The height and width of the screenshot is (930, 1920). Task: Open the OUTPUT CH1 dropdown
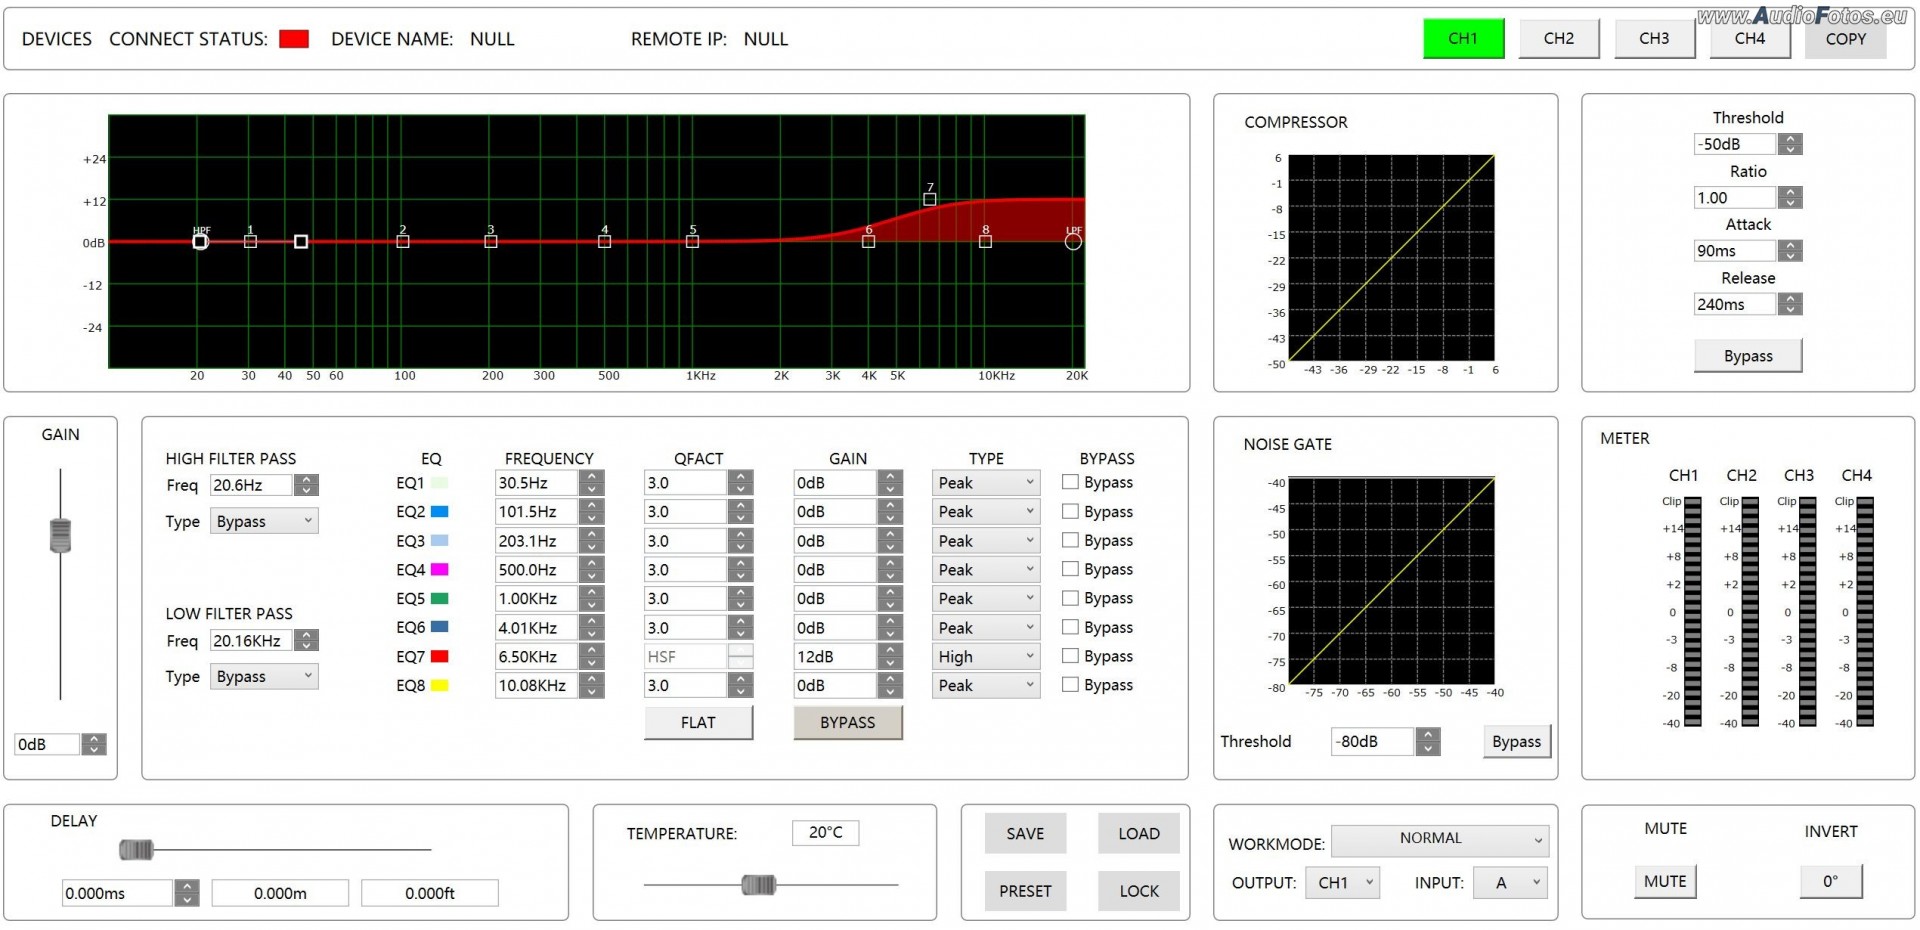pyautogui.click(x=1343, y=883)
